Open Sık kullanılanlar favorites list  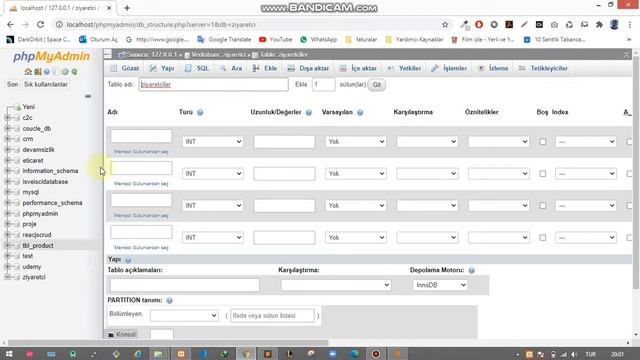coord(46,84)
